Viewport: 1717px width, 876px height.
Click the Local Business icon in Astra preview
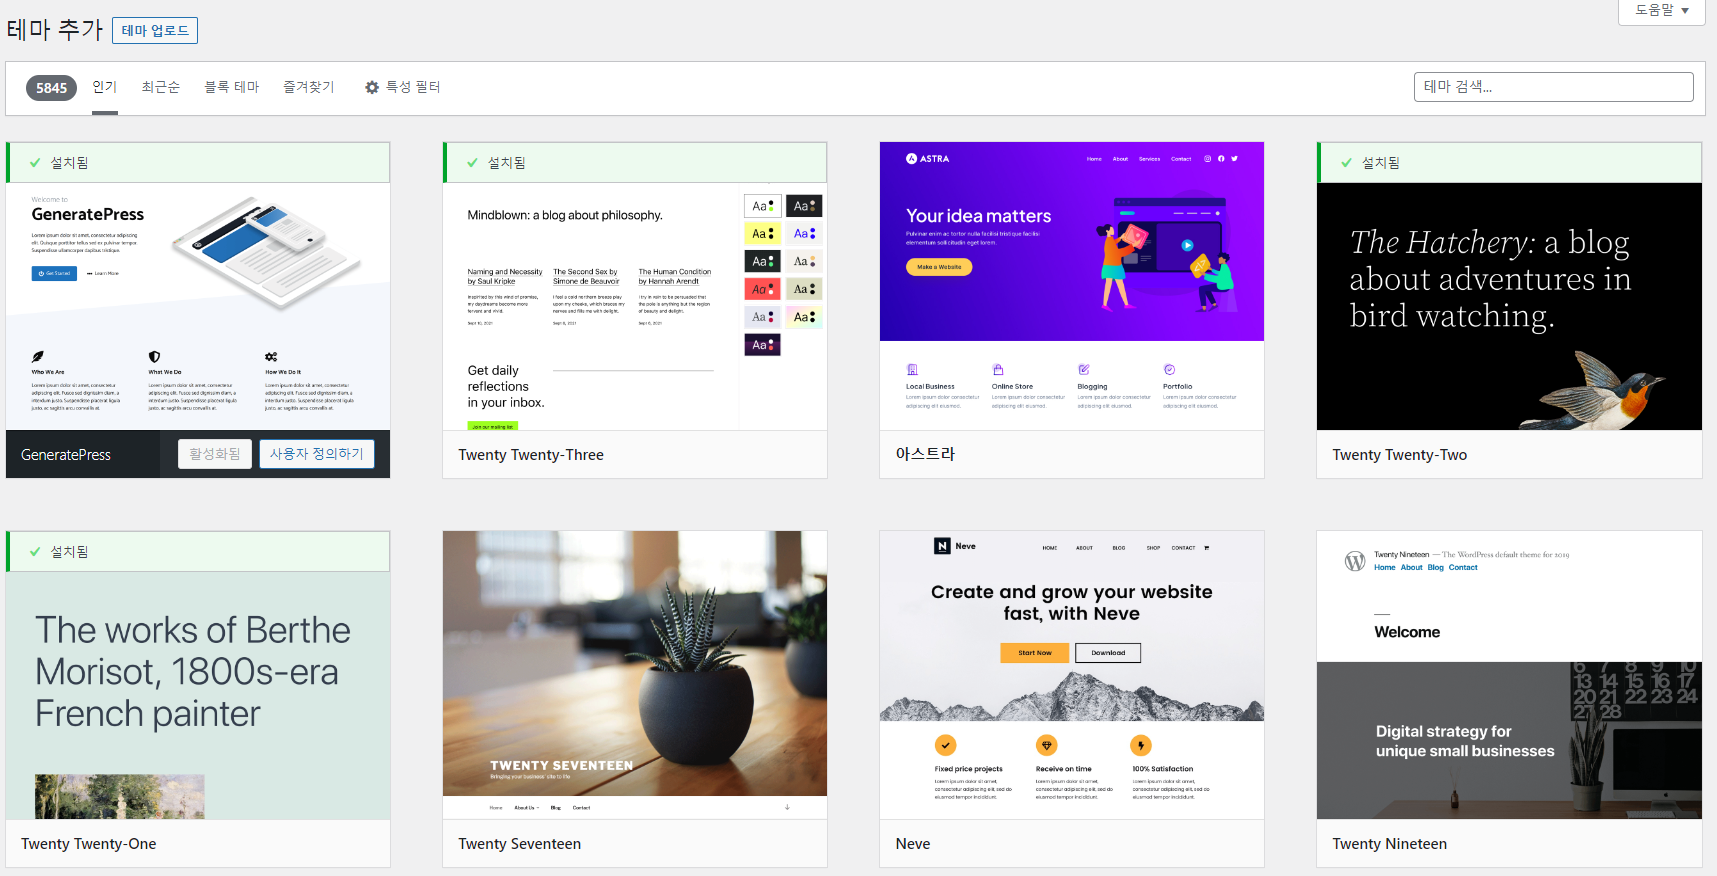[912, 370]
